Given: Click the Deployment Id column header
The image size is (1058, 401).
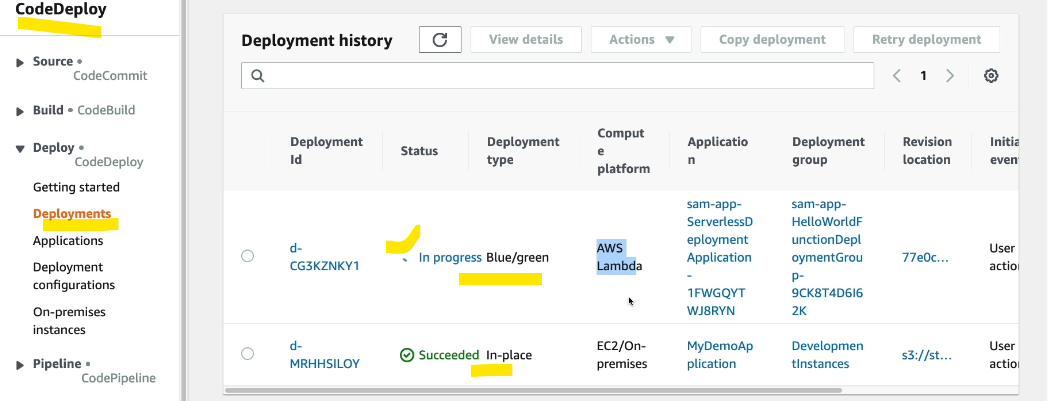Looking at the screenshot, I should [x=327, y=151].
